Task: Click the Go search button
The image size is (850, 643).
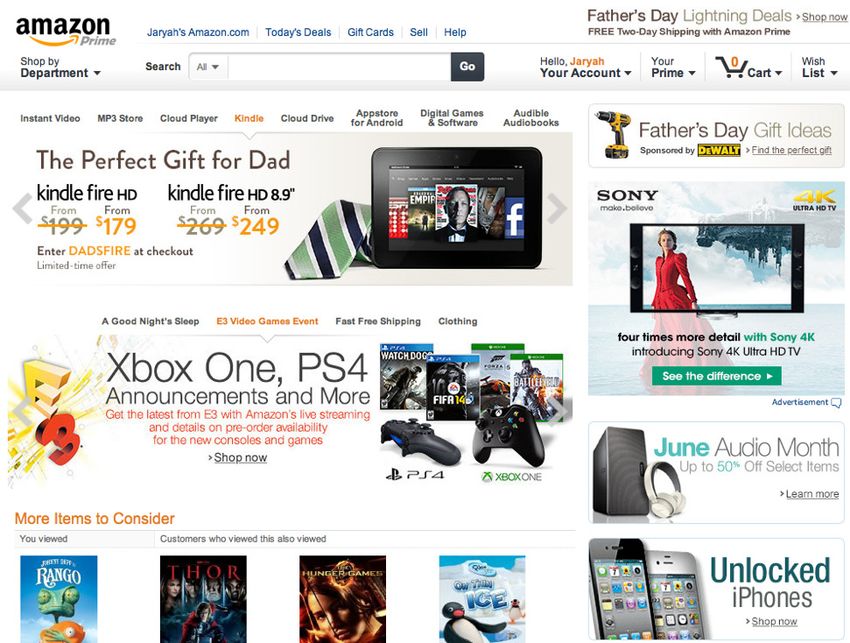Action: [x=467, y=67]
